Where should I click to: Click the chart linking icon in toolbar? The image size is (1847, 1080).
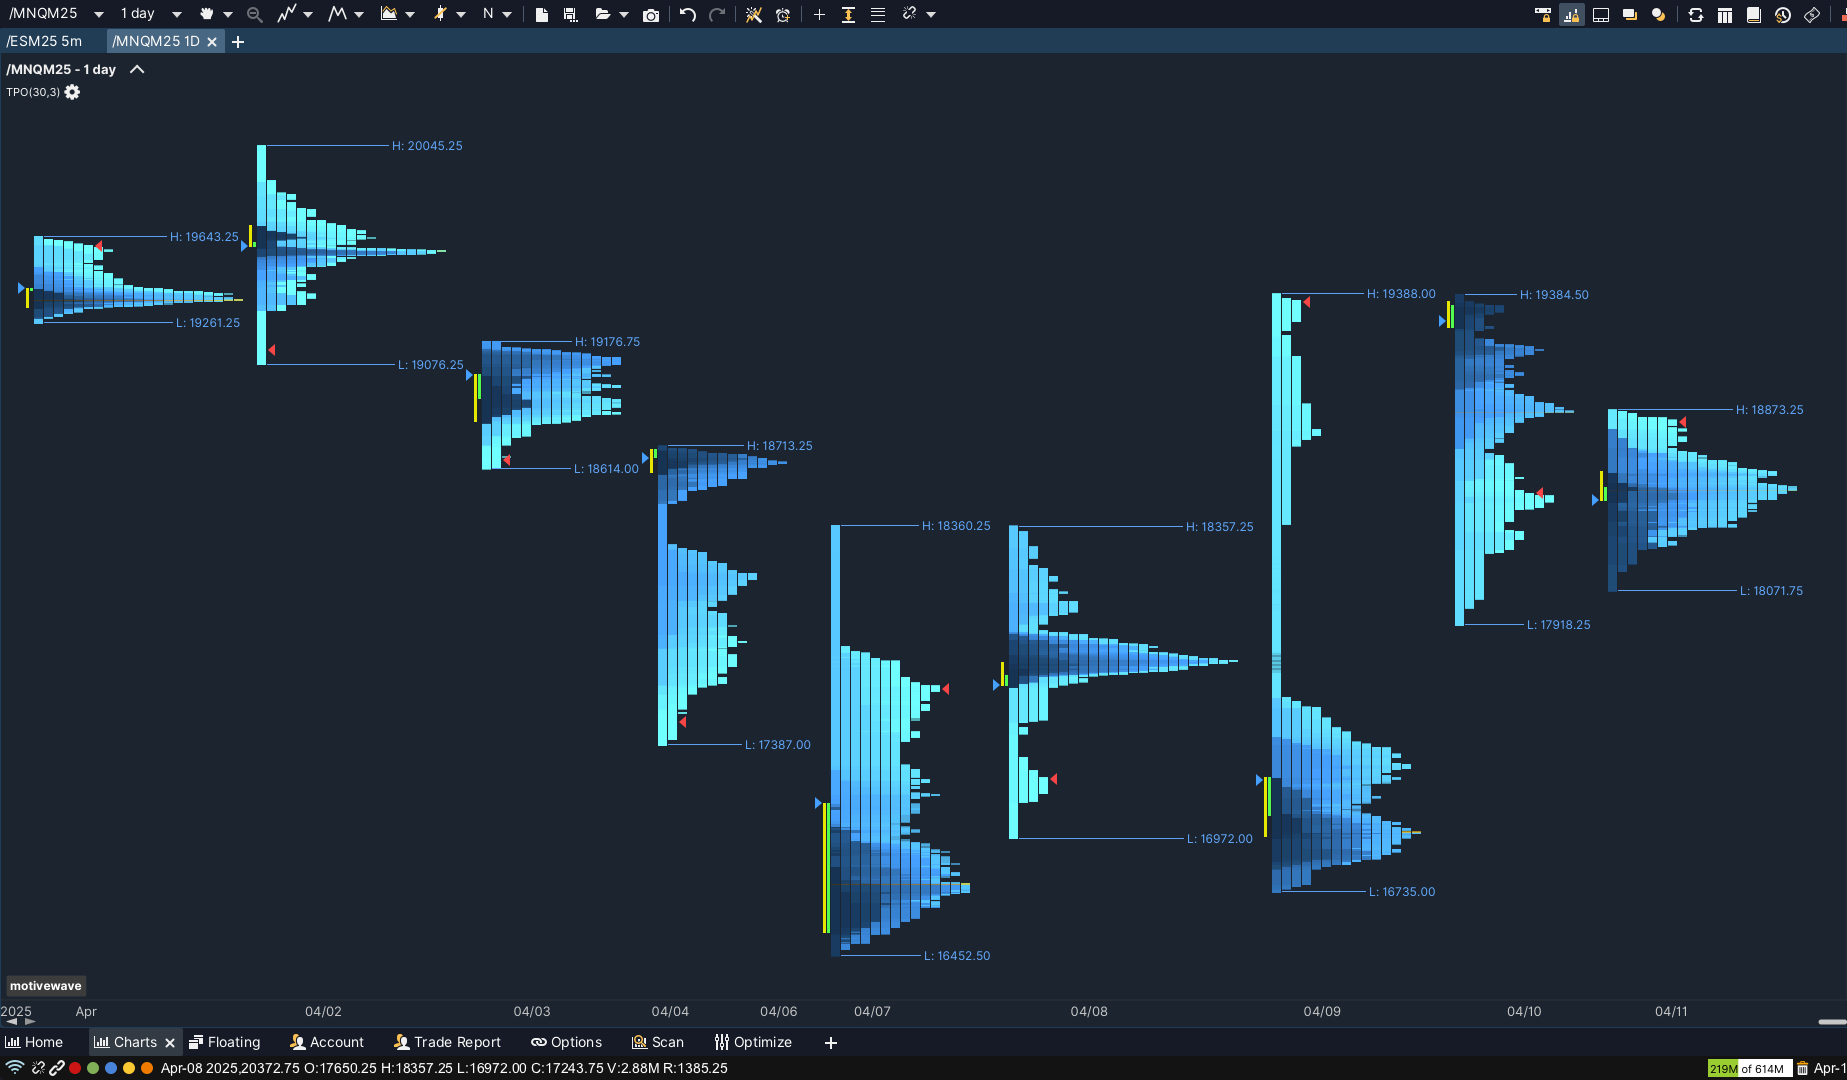coord(909,14)
